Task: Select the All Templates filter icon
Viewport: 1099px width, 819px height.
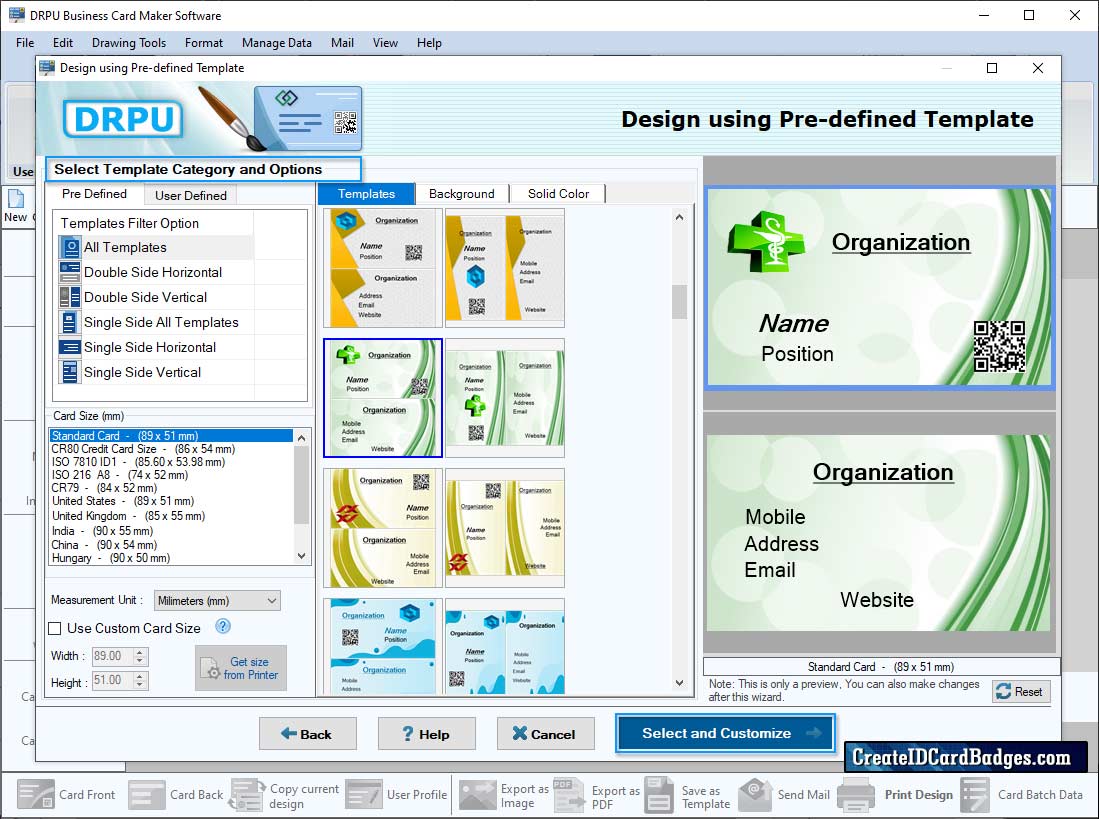Action: coord(70,247)
